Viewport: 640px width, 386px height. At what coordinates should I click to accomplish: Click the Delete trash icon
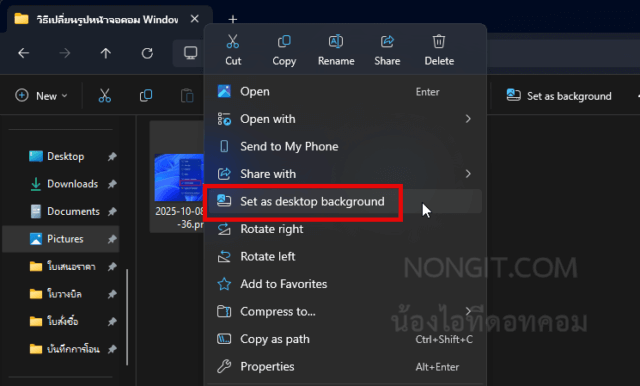(439, 42)
